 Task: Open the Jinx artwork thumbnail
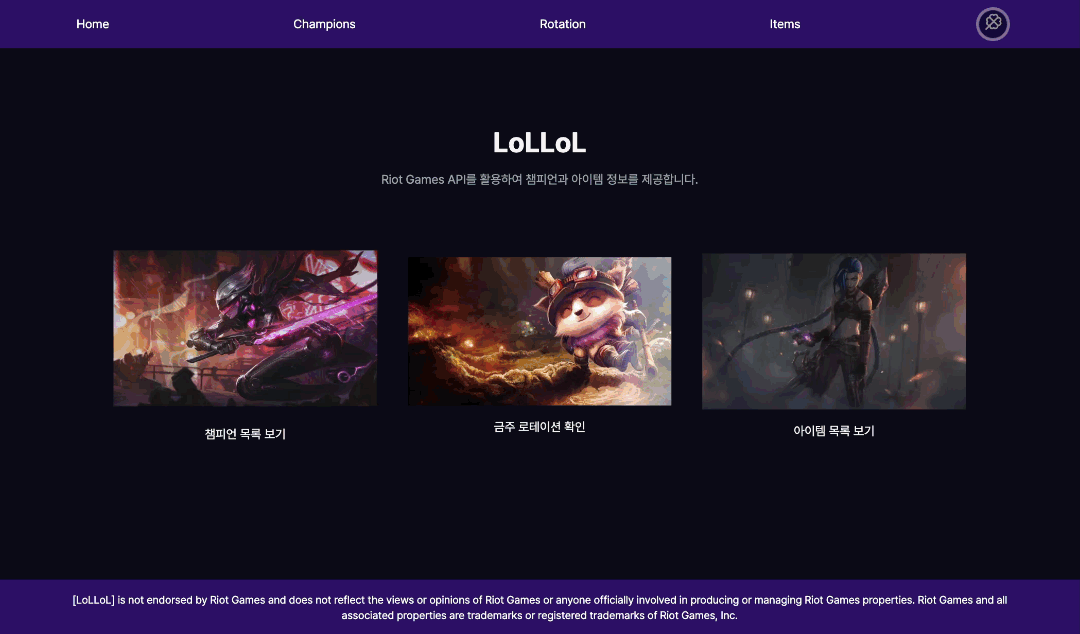pos(833,331)
